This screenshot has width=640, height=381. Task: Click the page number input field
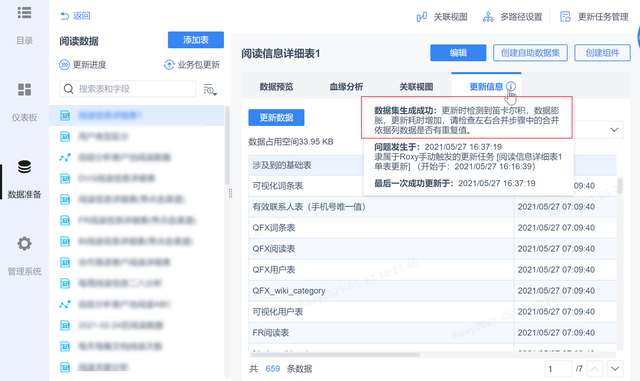558,369
